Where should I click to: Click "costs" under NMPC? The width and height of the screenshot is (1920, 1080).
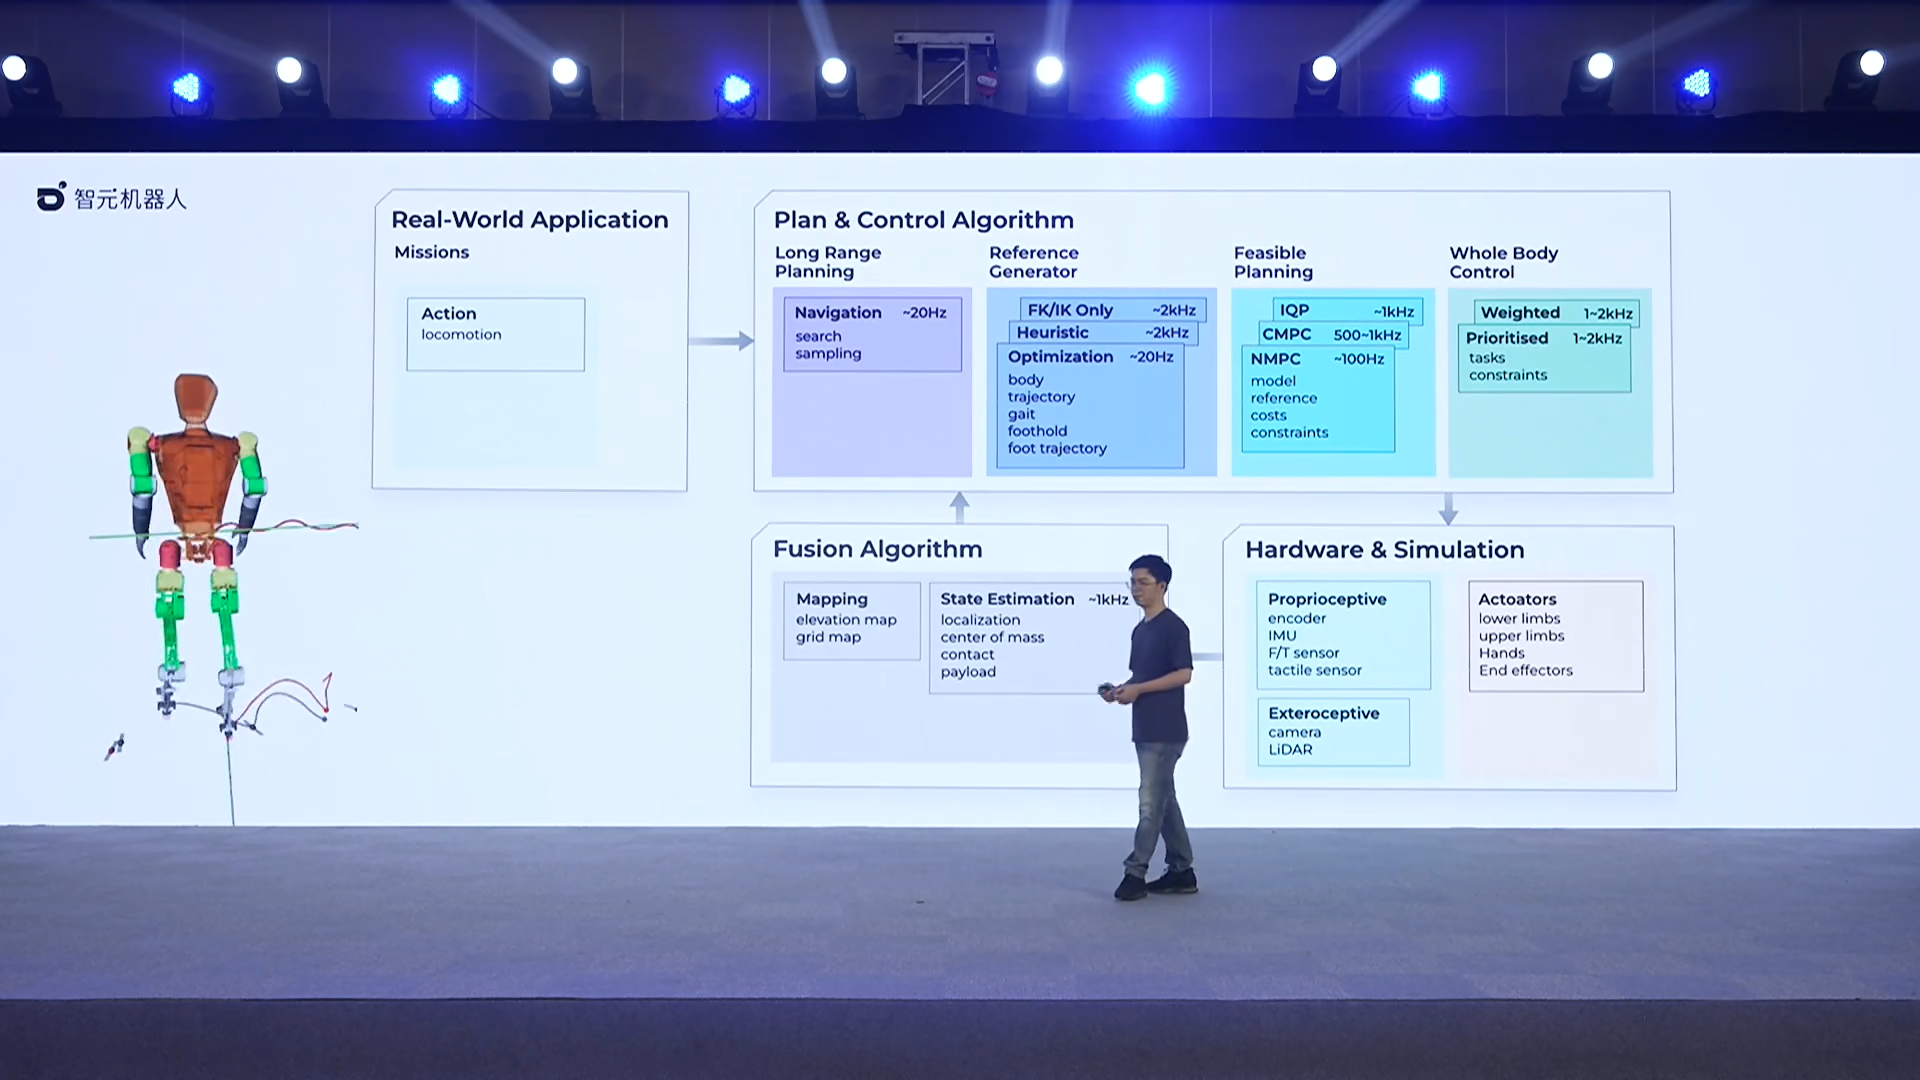pyautogui.click(x=1268, y=415)
